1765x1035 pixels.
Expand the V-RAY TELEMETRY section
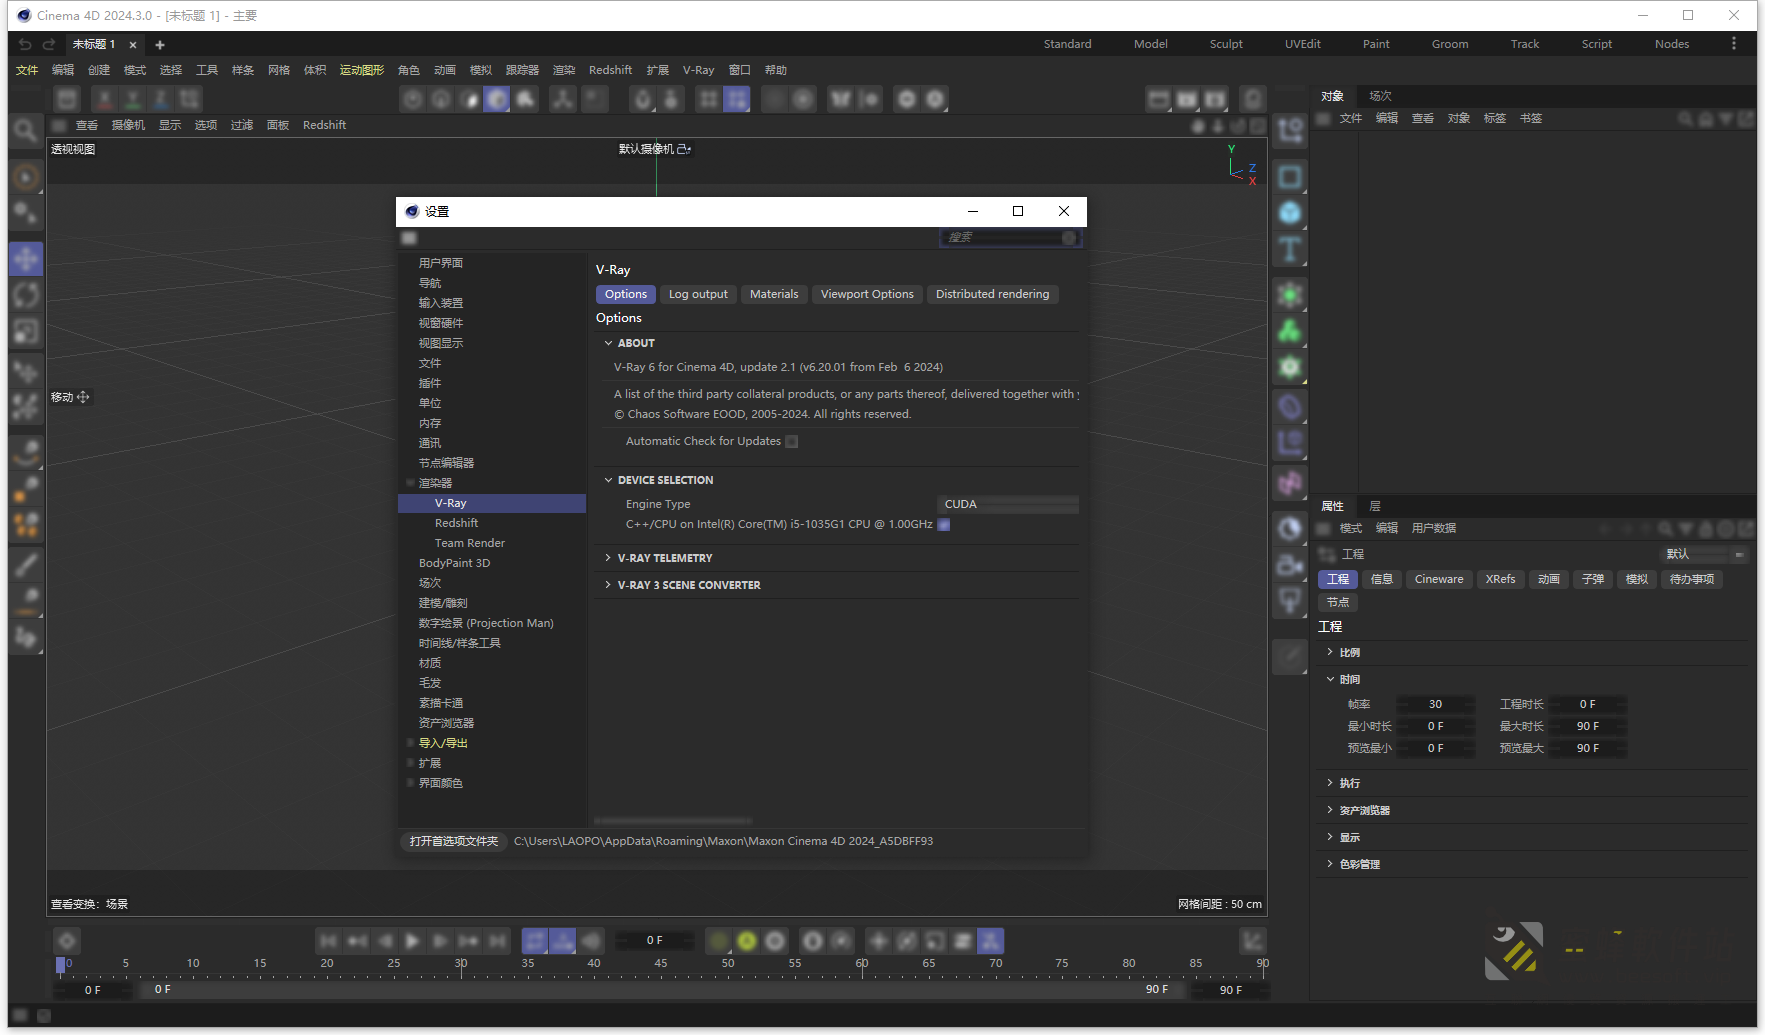[608, 558]
